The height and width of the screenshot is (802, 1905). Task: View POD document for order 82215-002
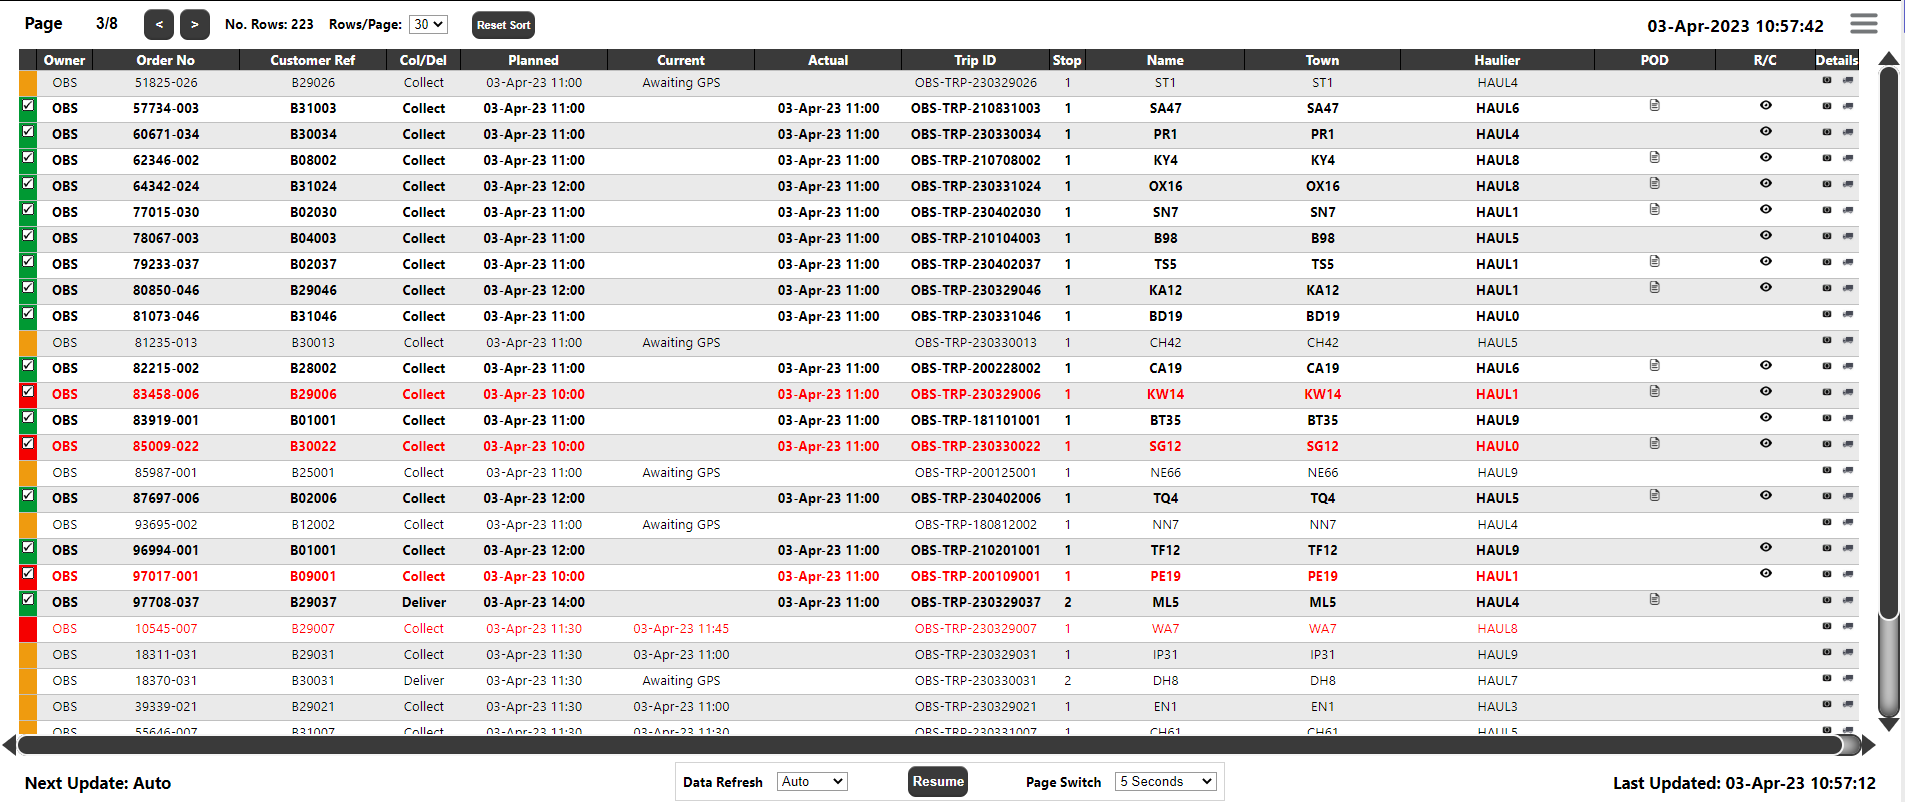1655,365
